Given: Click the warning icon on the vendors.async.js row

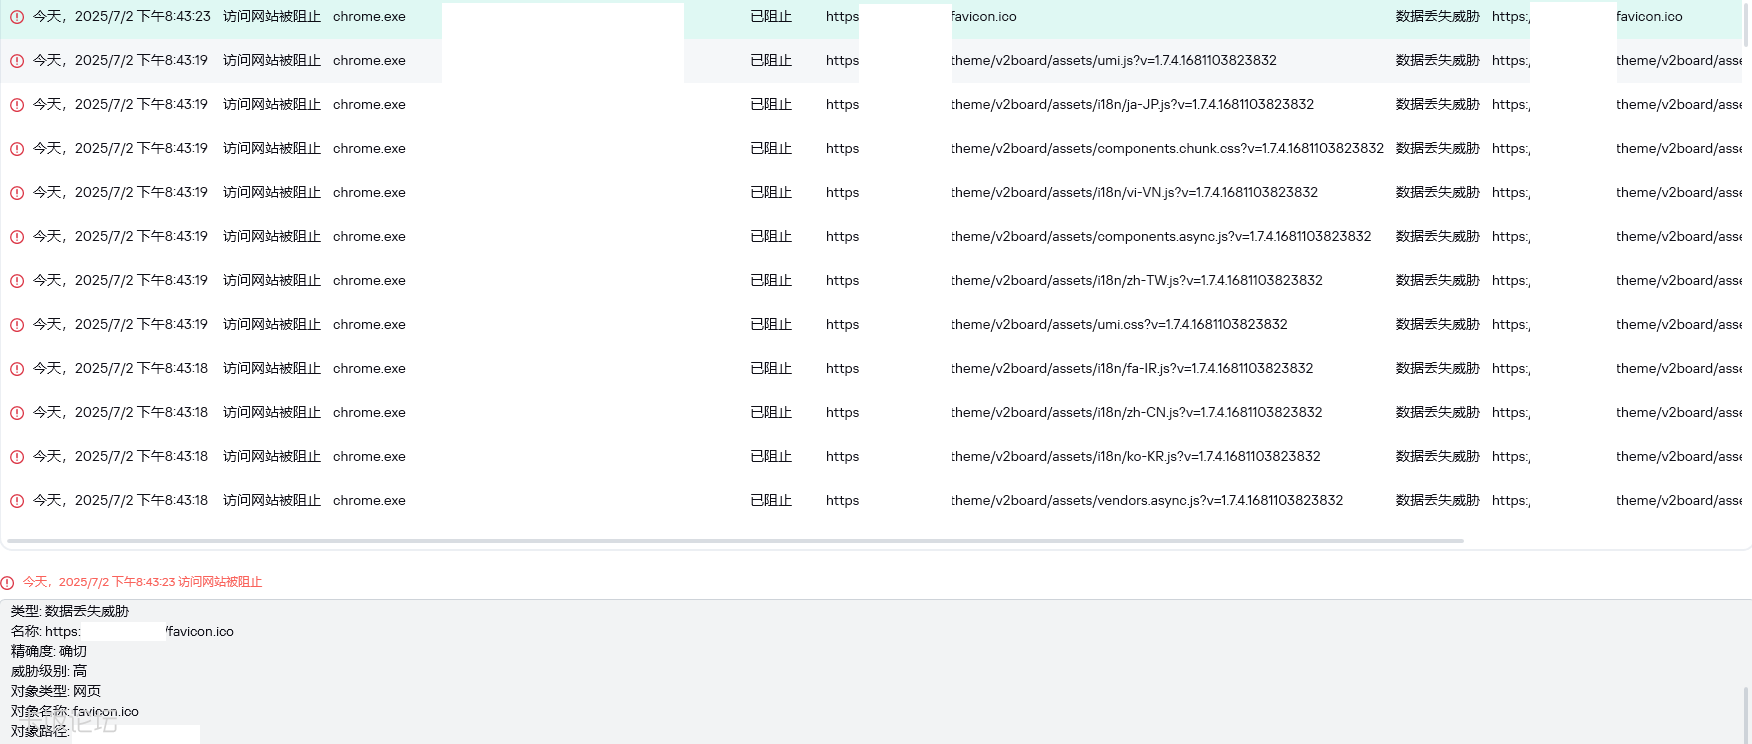Looking at the screenshot, I should click(17, 501).
